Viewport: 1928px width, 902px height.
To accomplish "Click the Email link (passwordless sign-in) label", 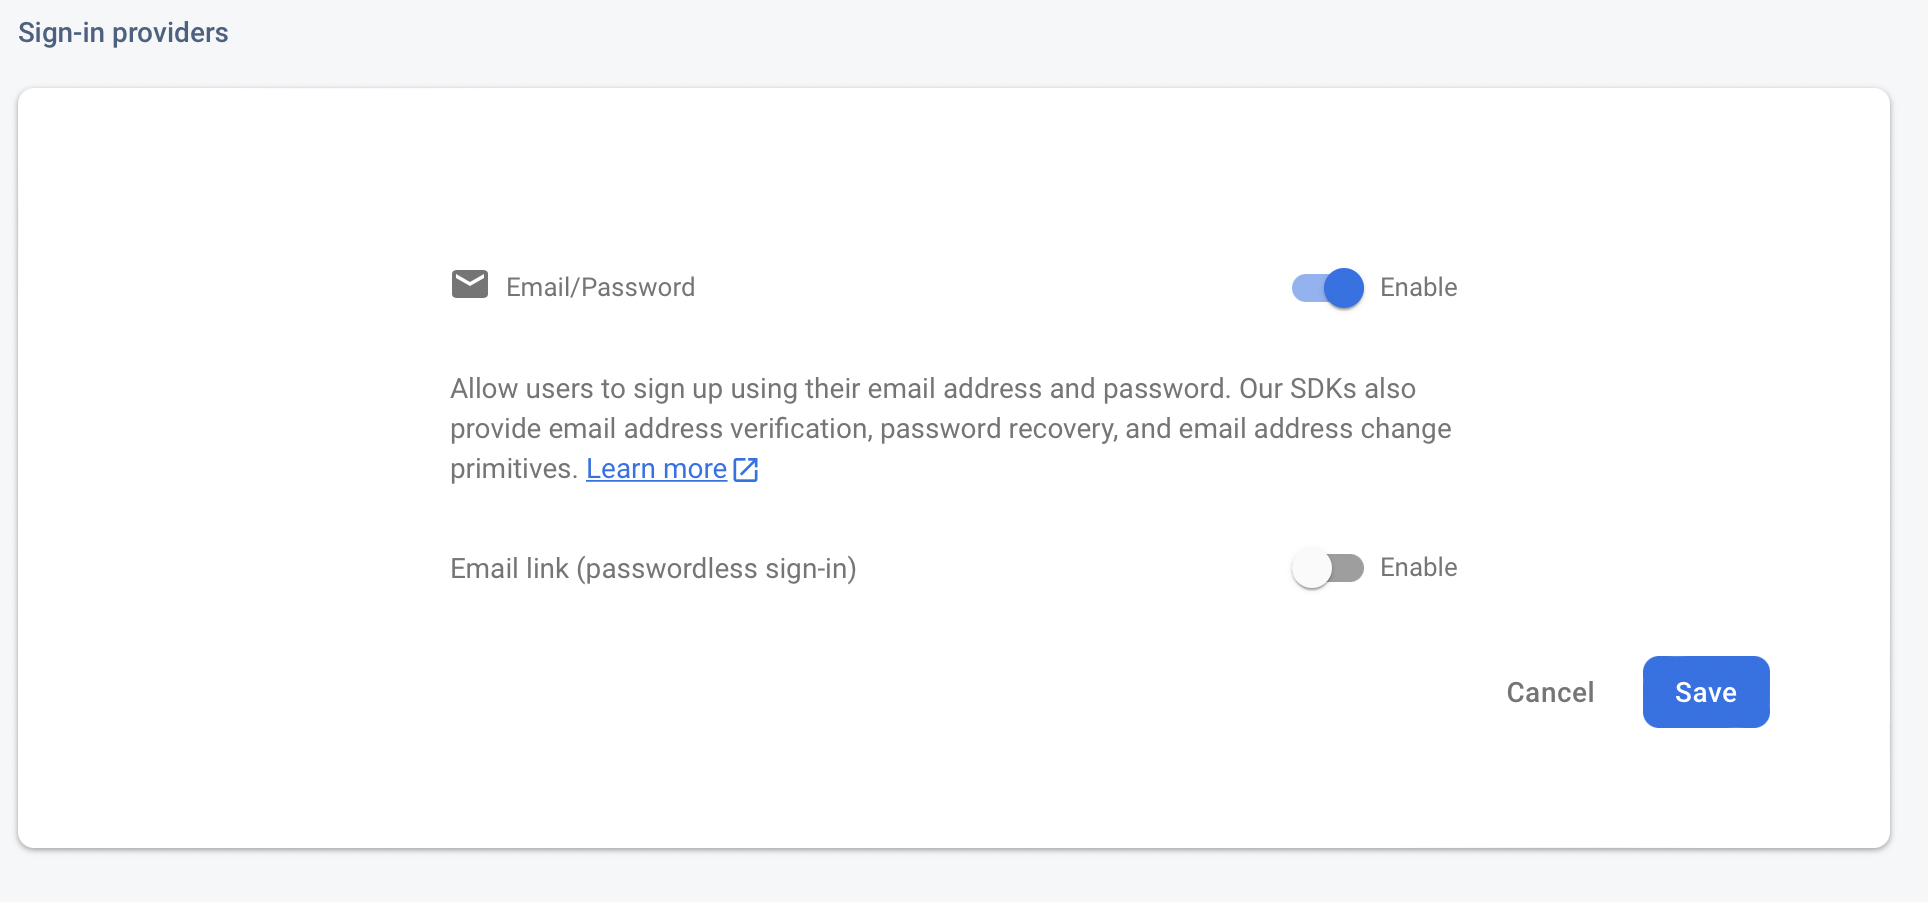I will (x=653, y=568).
